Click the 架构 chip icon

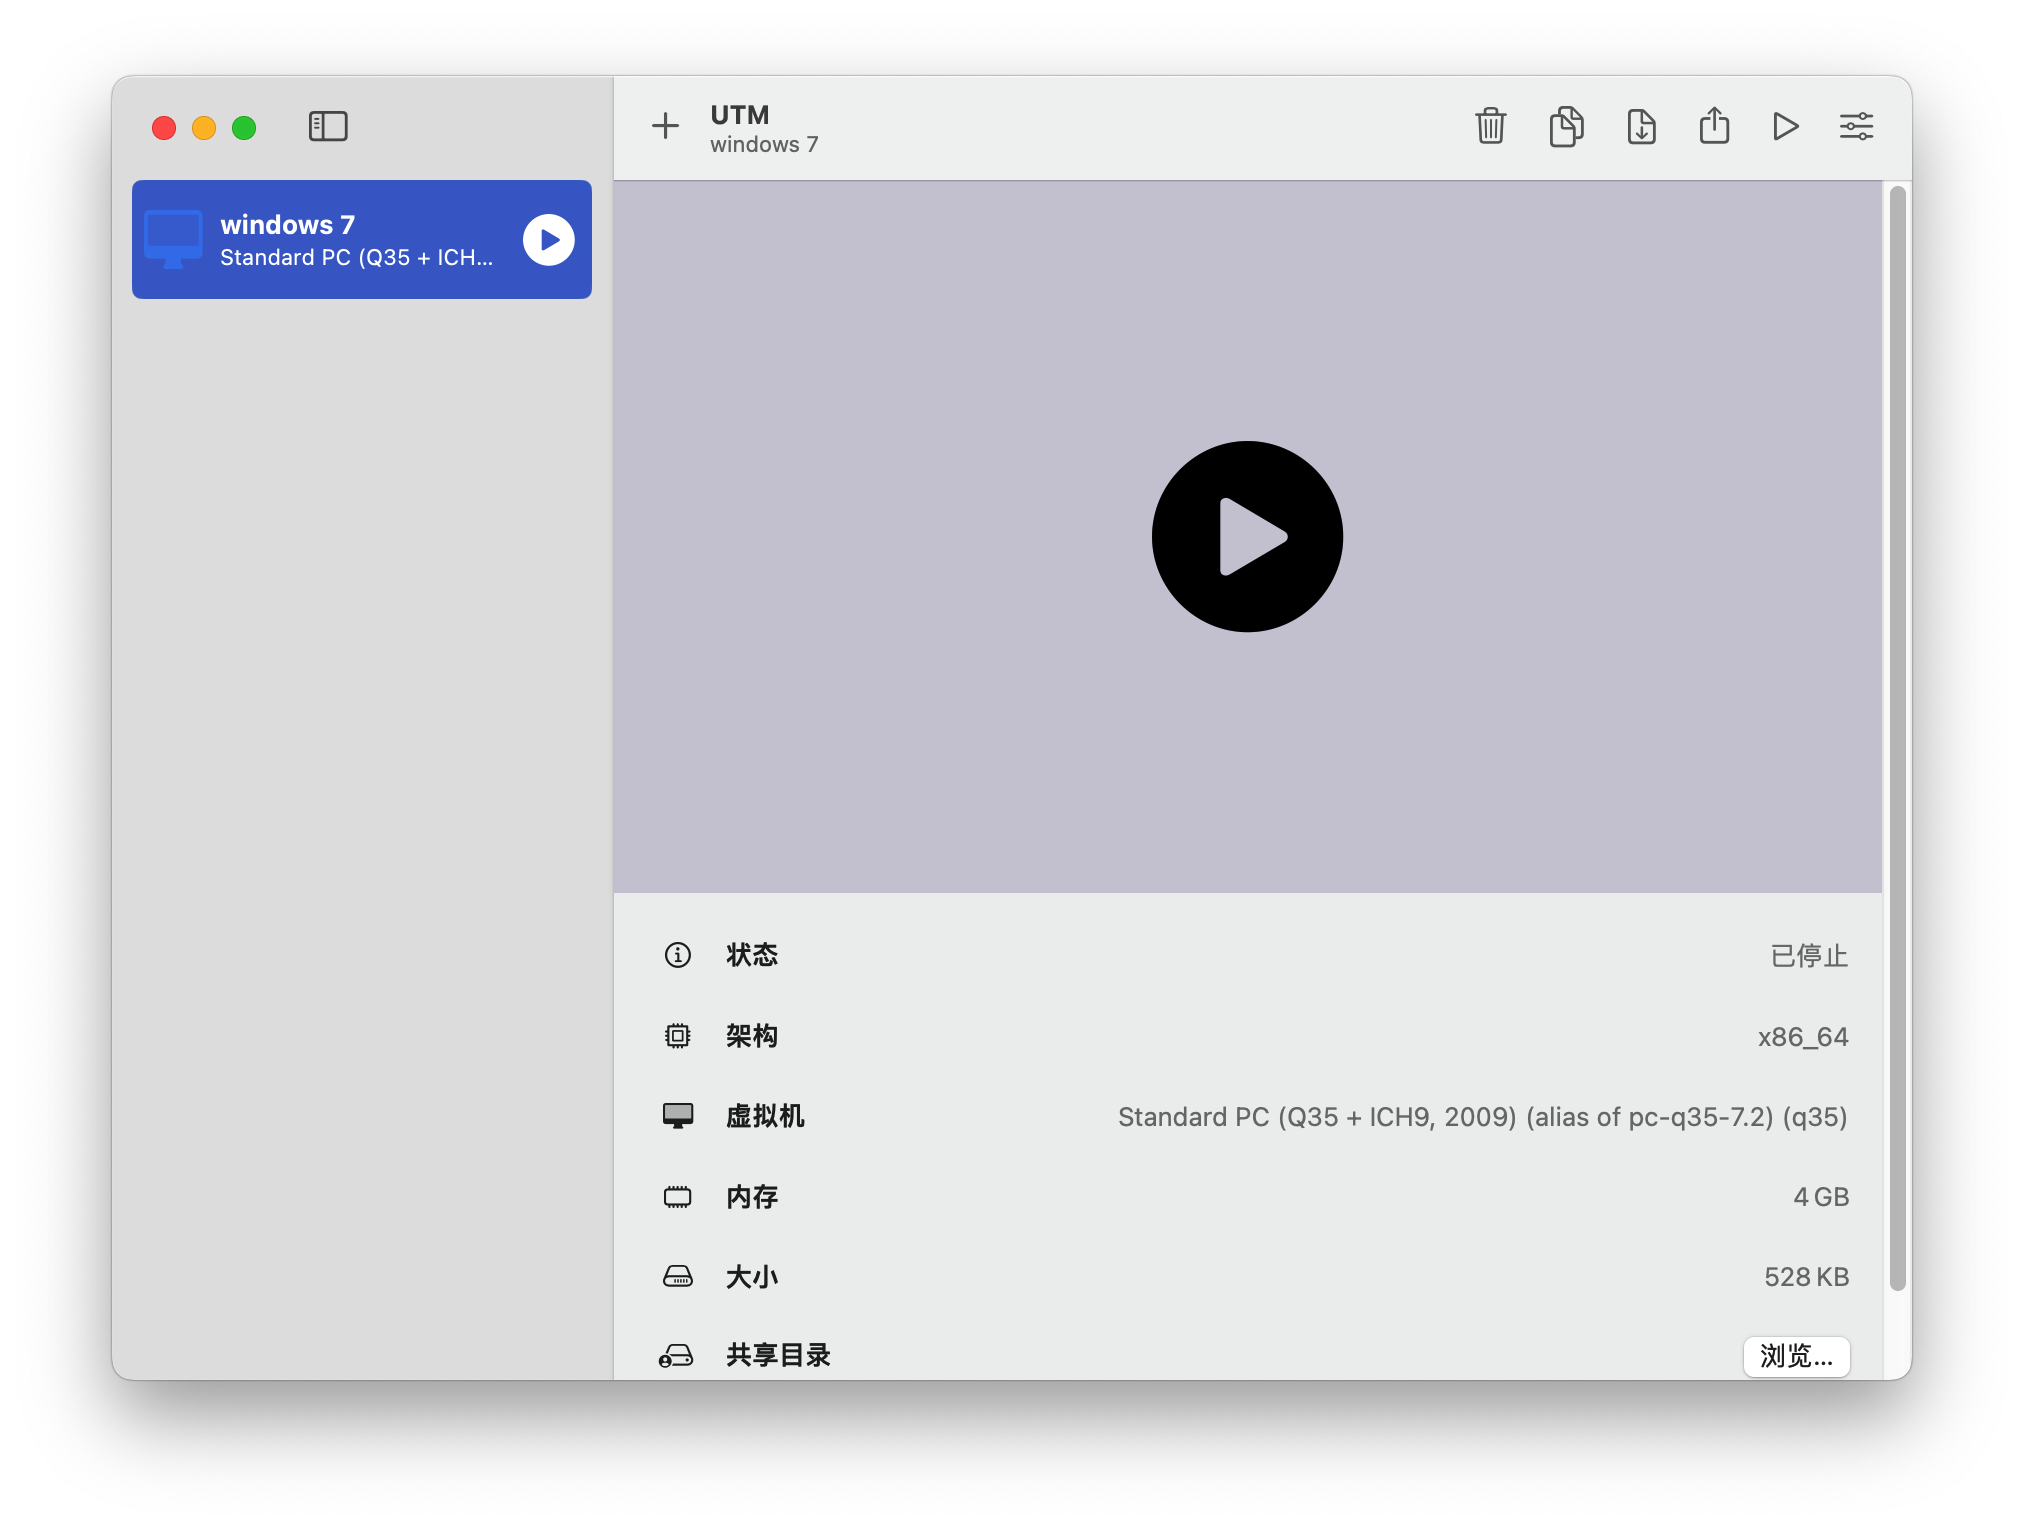pos(679,1036)
